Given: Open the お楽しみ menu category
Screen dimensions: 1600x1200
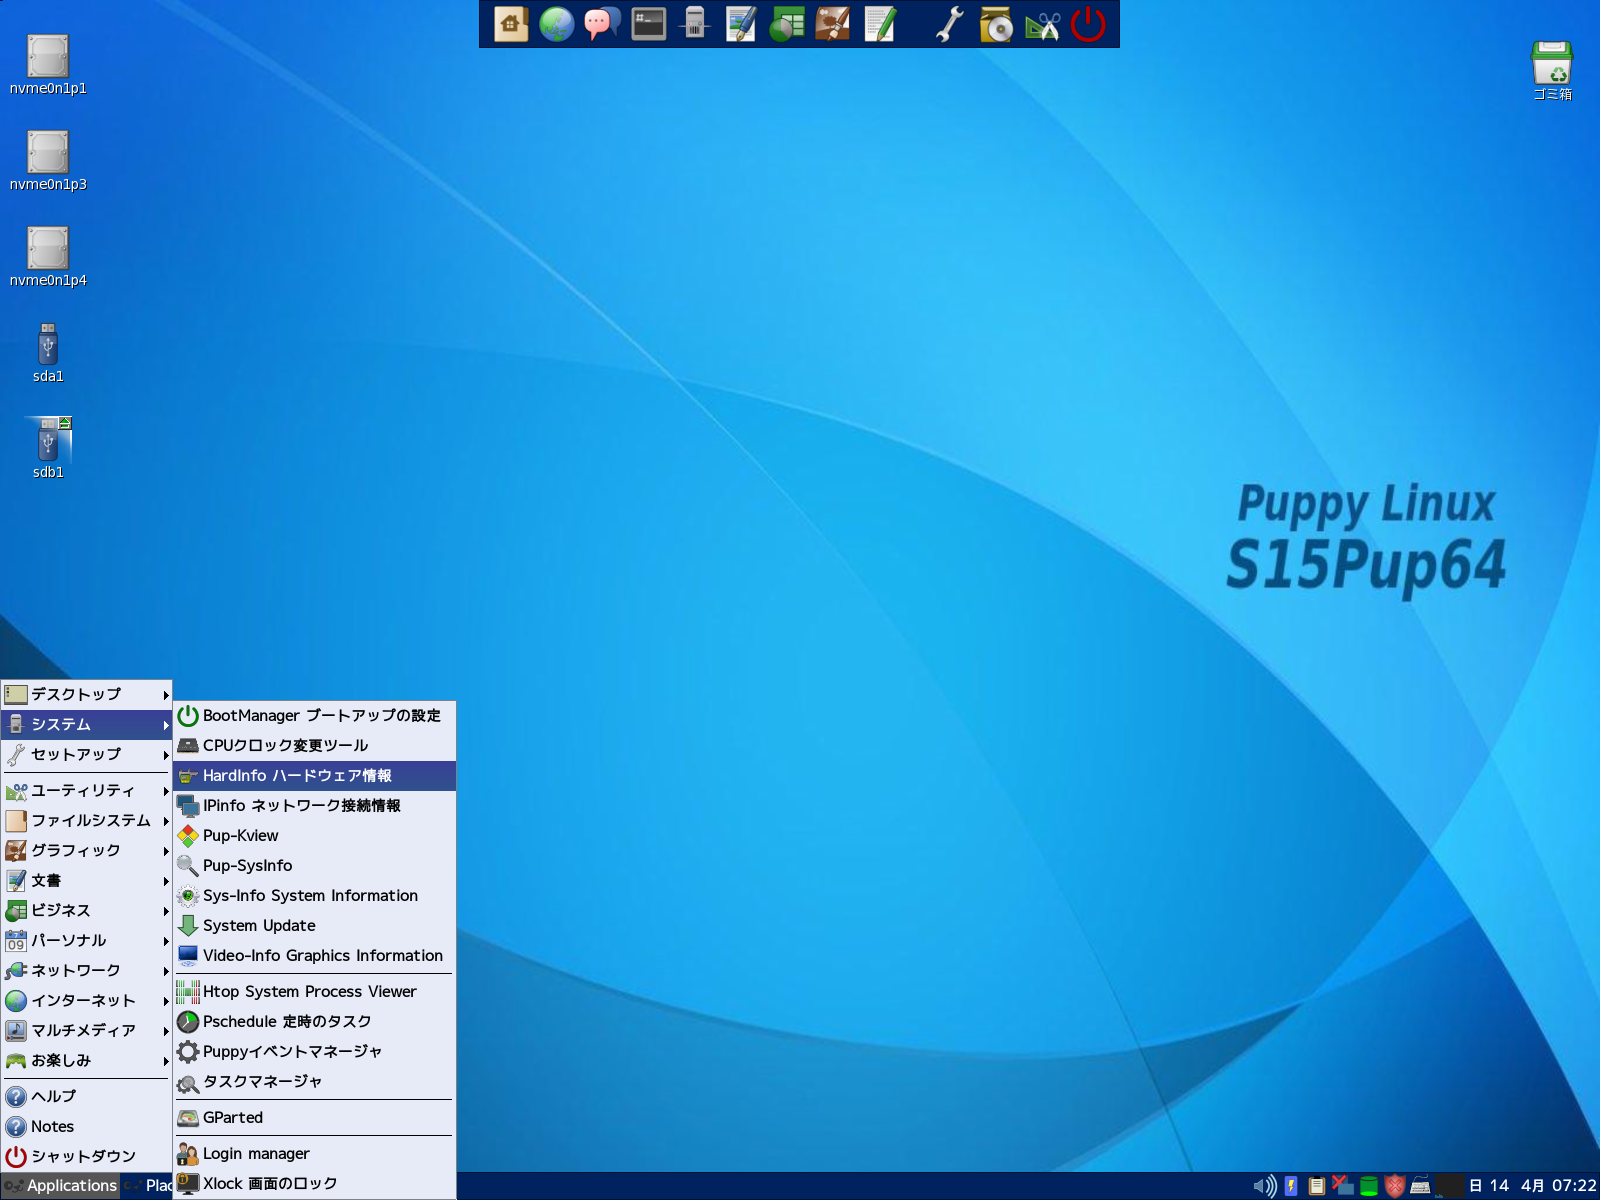Looking at the screenshot, I should (86, 1060).
